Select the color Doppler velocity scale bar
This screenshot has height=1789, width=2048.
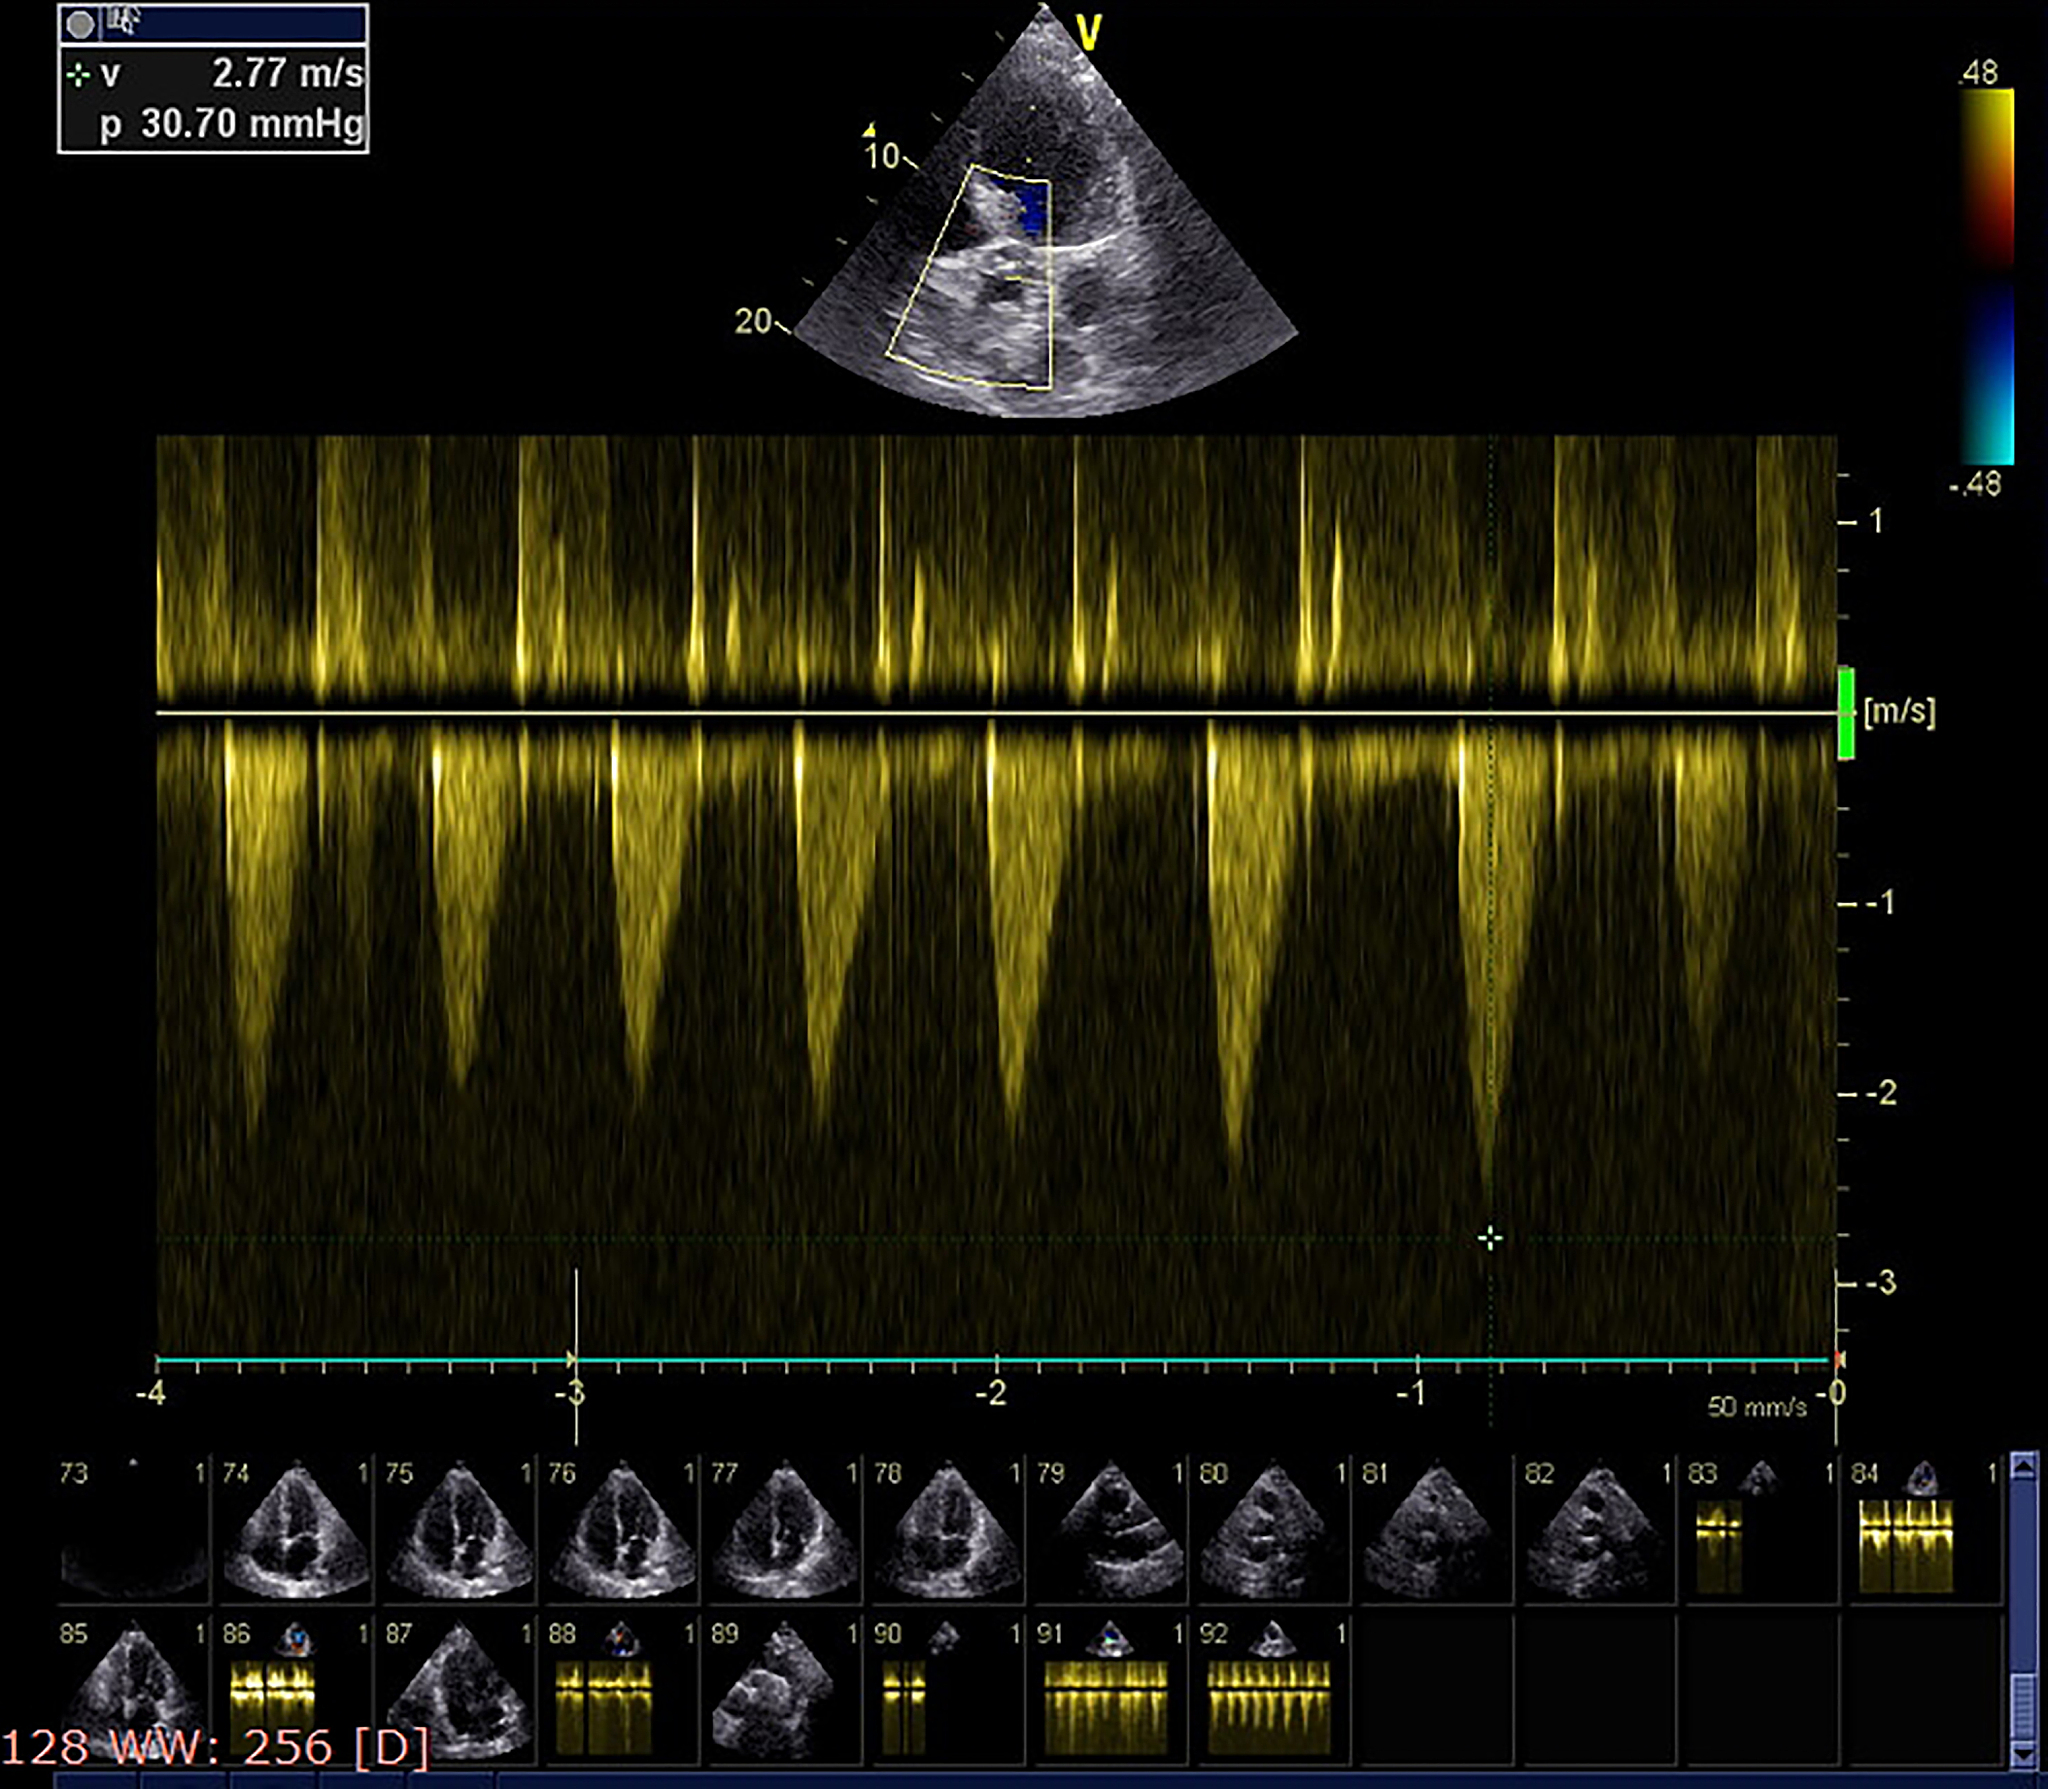[1986, 275]
